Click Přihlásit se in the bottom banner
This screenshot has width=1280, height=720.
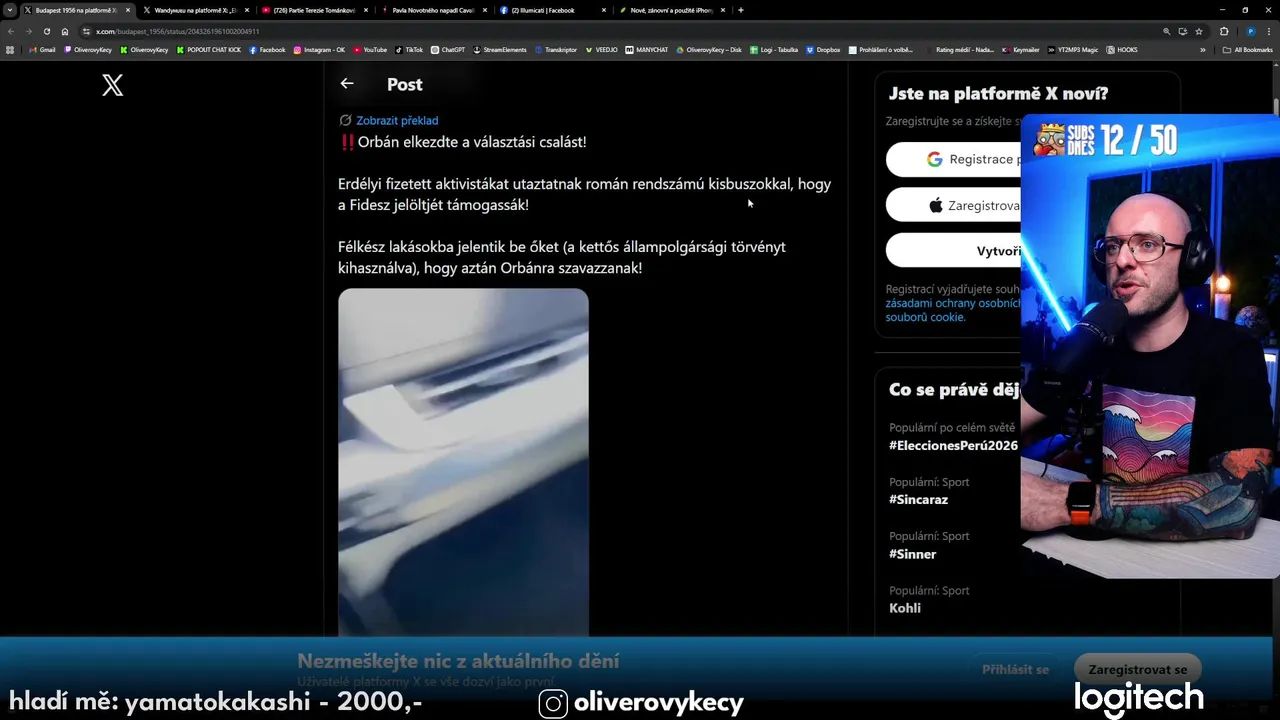(1015, 669)
